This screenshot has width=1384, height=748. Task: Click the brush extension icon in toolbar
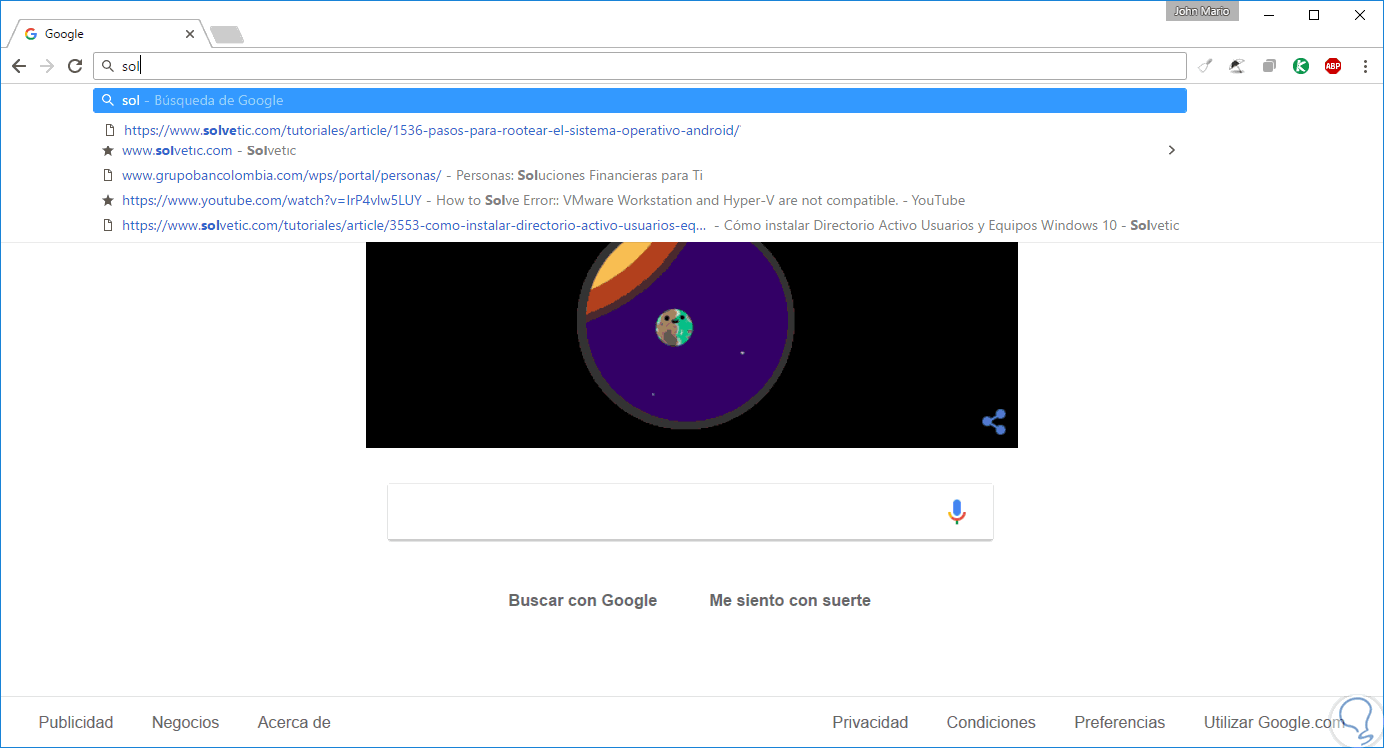[x=1206, y=66]
